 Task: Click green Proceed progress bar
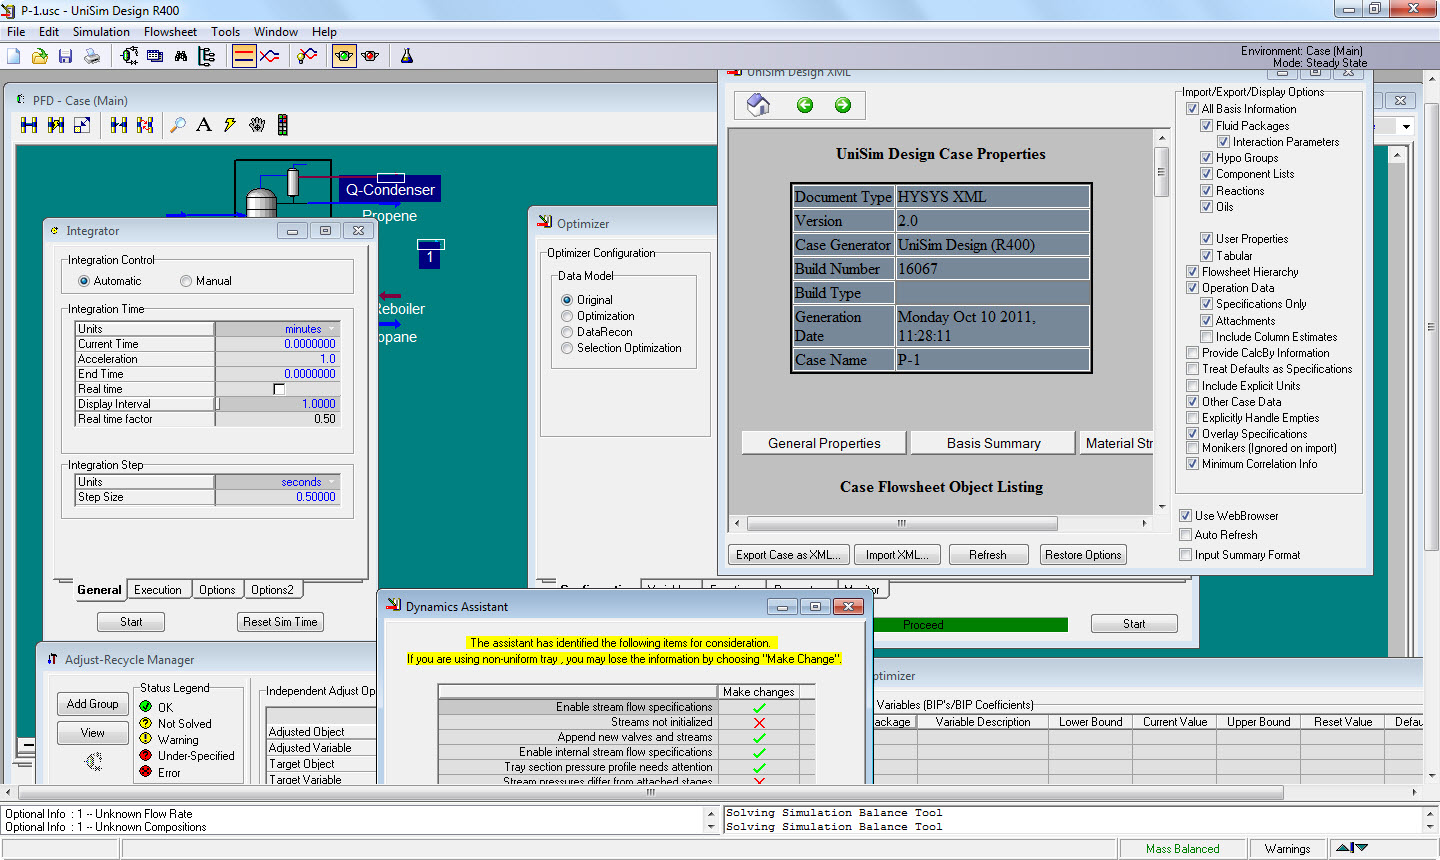968,625
